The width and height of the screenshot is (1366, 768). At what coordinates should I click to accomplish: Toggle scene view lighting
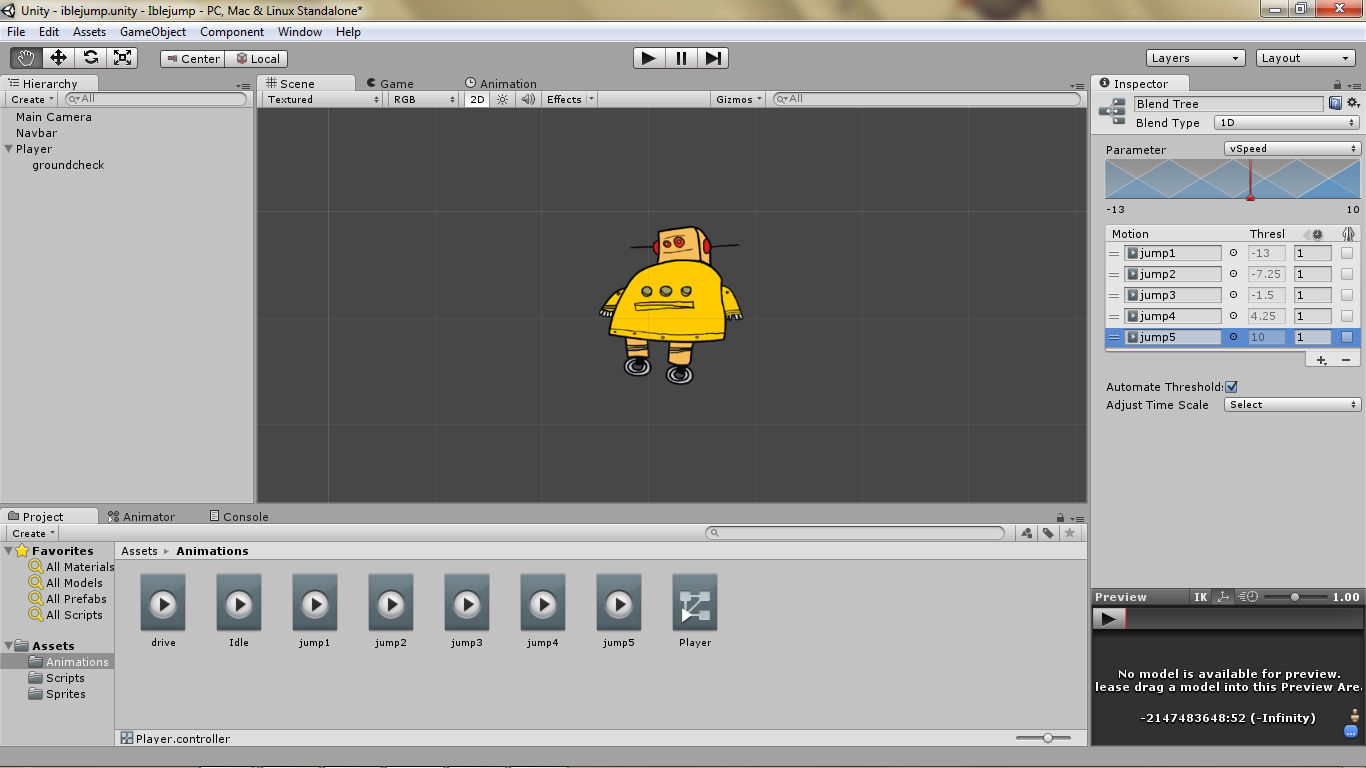pyautogui.click(x=501, y=99)
